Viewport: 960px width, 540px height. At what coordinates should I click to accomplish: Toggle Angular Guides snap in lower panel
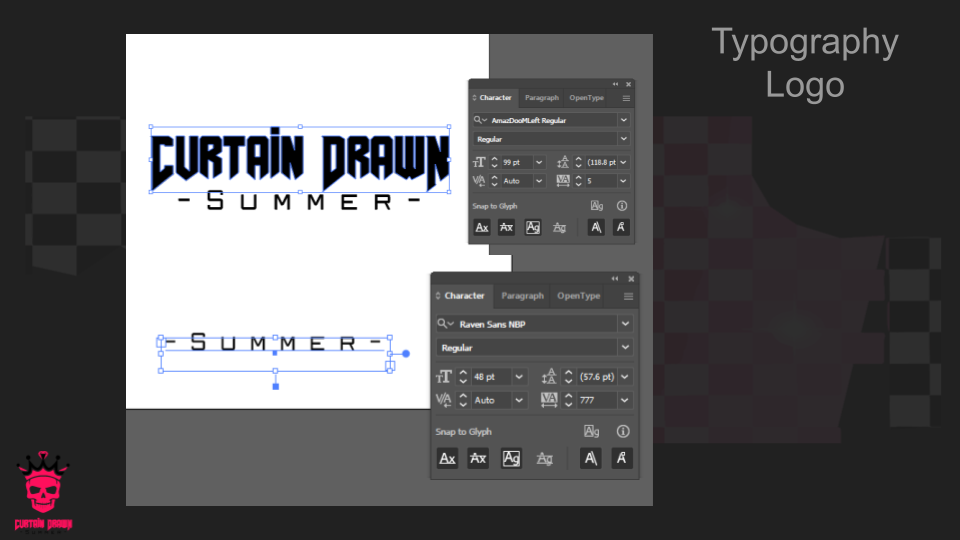[590, 458]
